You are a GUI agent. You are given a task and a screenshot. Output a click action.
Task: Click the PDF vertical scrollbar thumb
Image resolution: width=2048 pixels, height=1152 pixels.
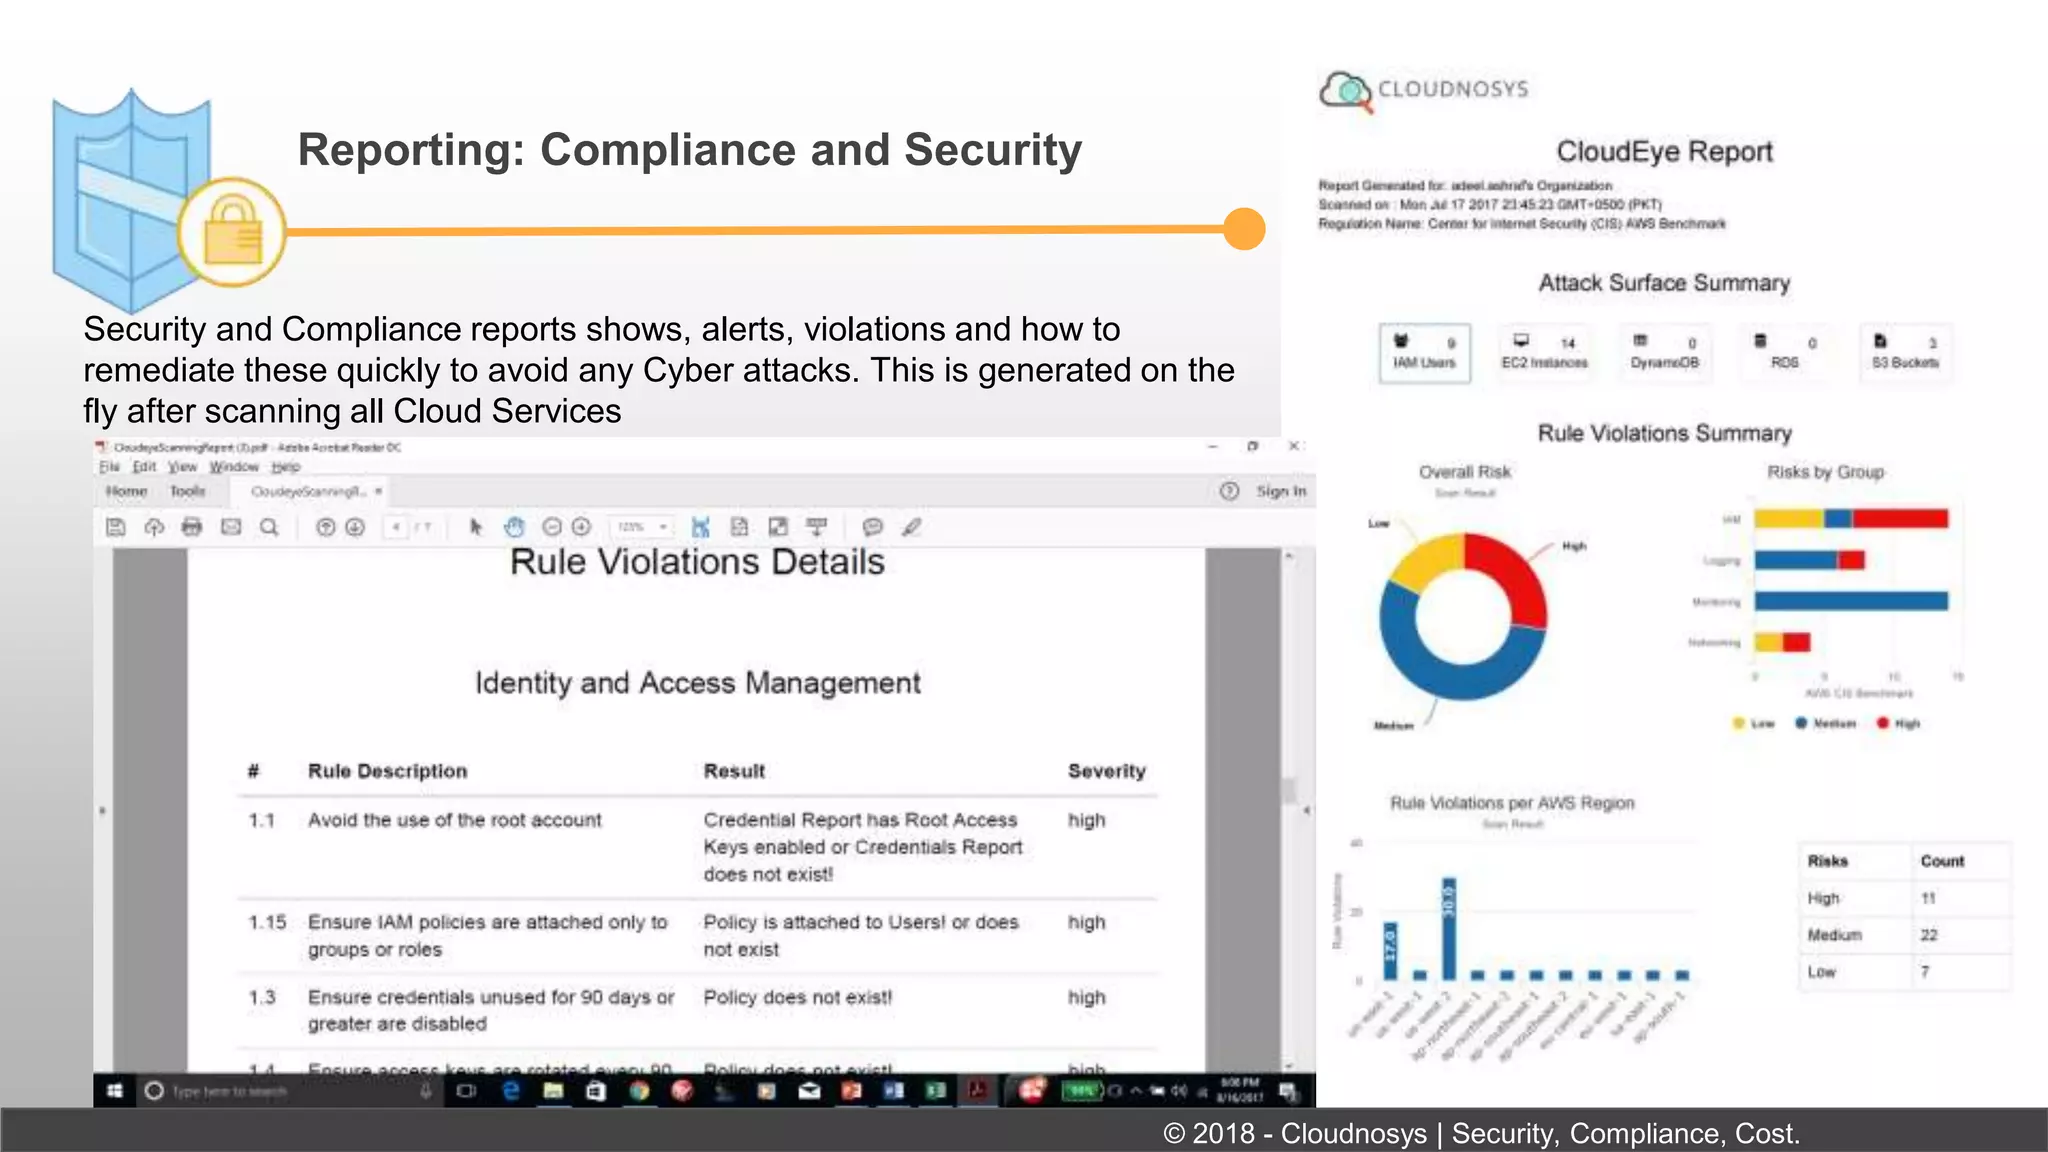click(x=1289, y=790)
